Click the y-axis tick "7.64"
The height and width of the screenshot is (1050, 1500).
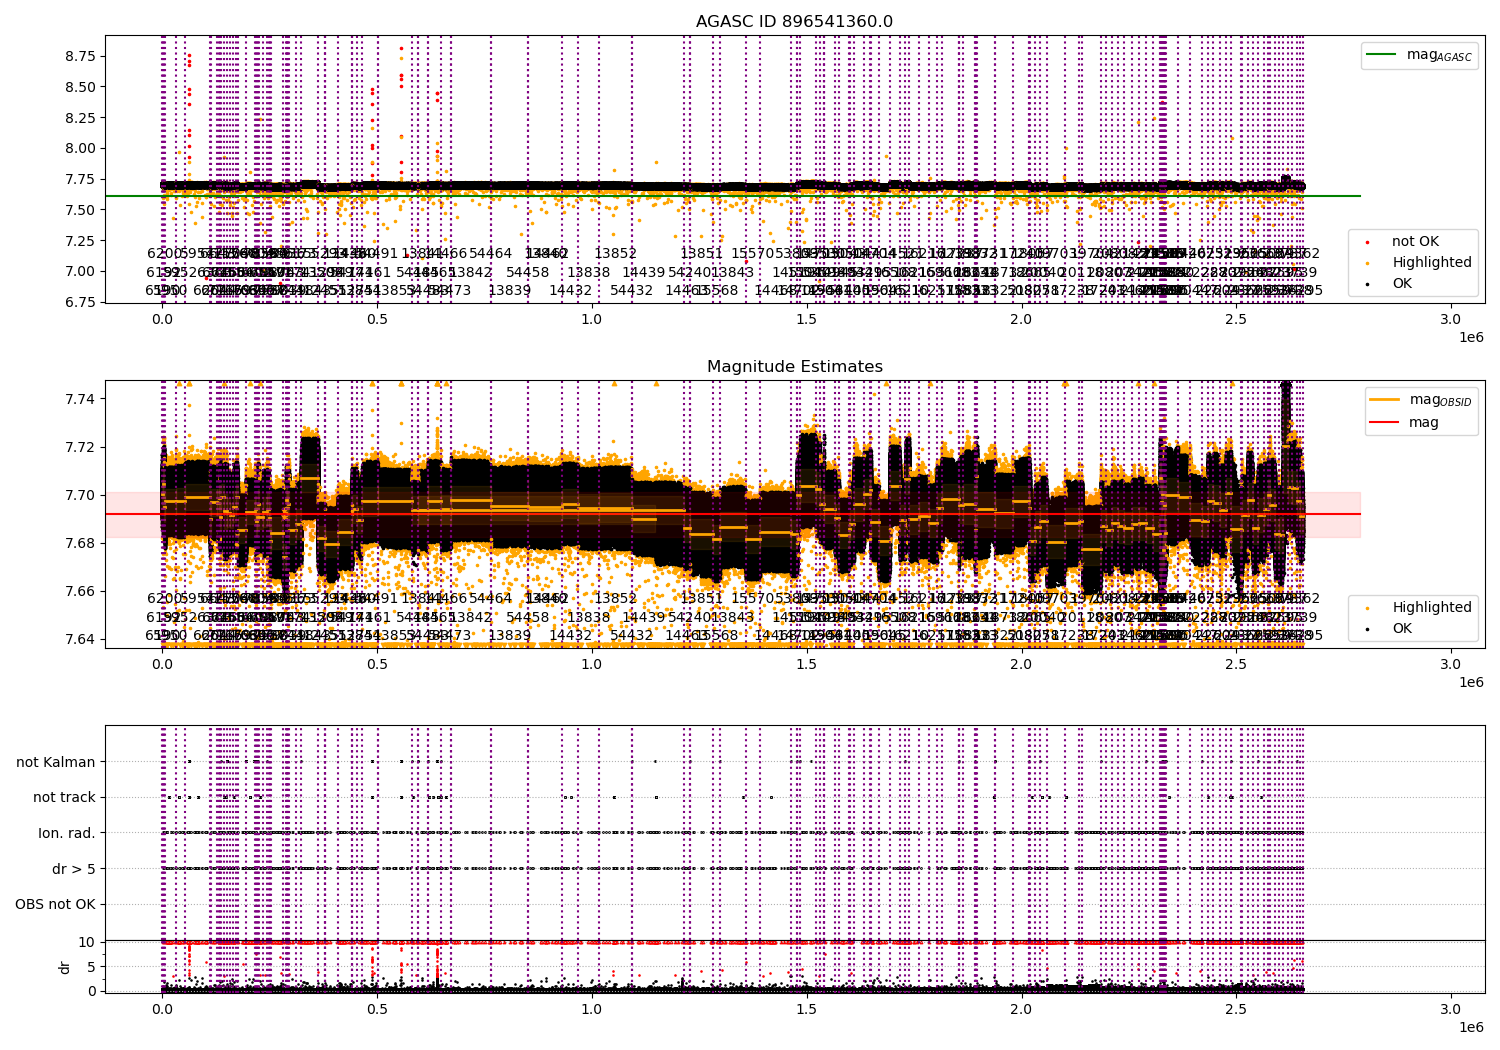[80, 639]
